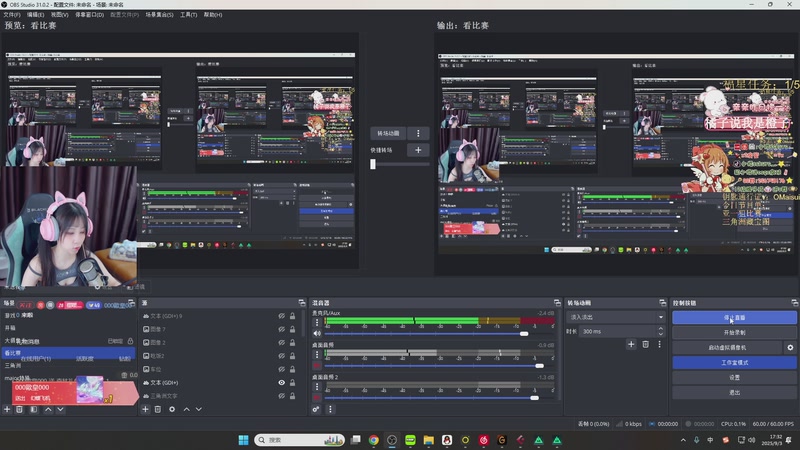Undock the Sources panel with its popout icon

(302, 303)
